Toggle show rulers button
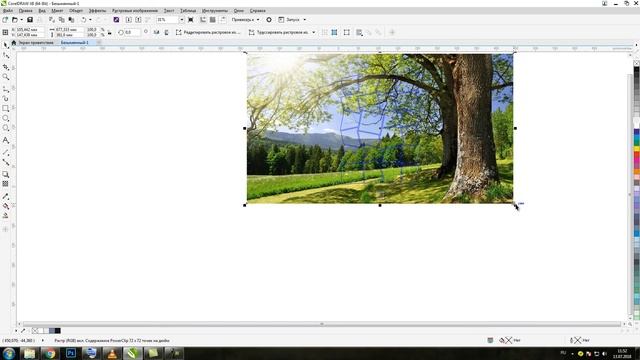The width and height of the screenshot is (640, 360). [x=203, y=20]
